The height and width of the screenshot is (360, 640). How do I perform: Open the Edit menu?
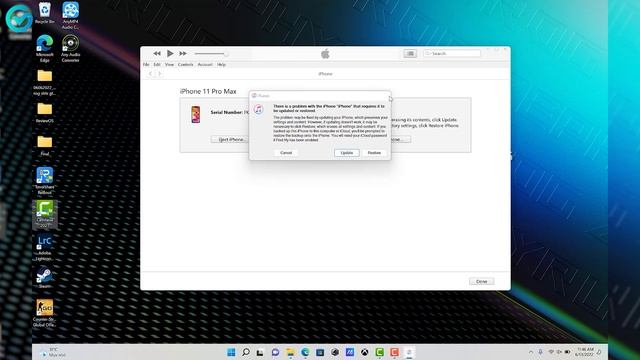click(157, 64)
